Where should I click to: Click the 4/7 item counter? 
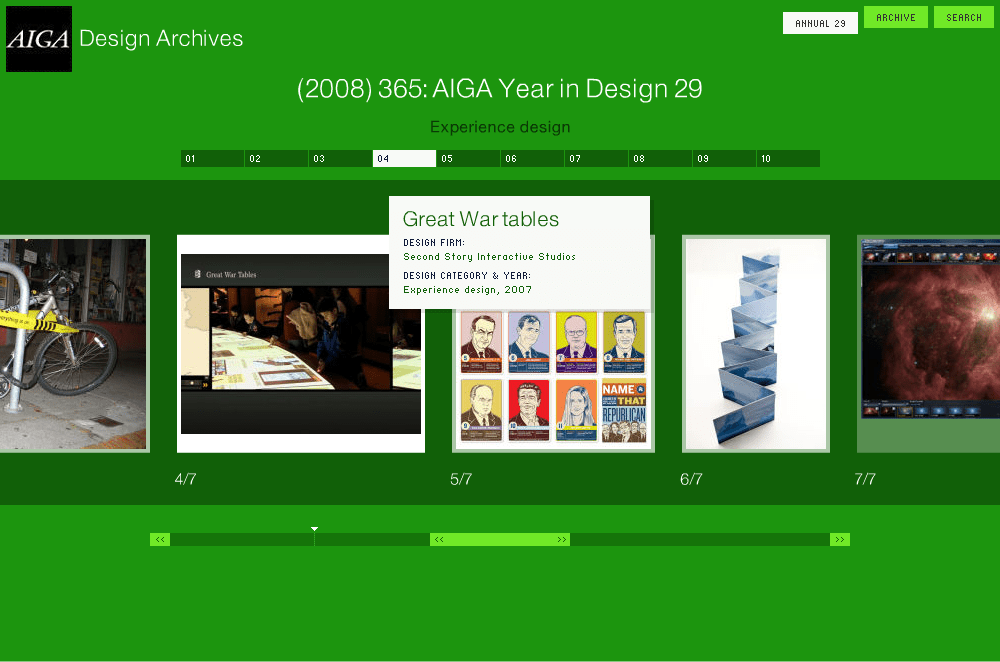tap(186, 479)
